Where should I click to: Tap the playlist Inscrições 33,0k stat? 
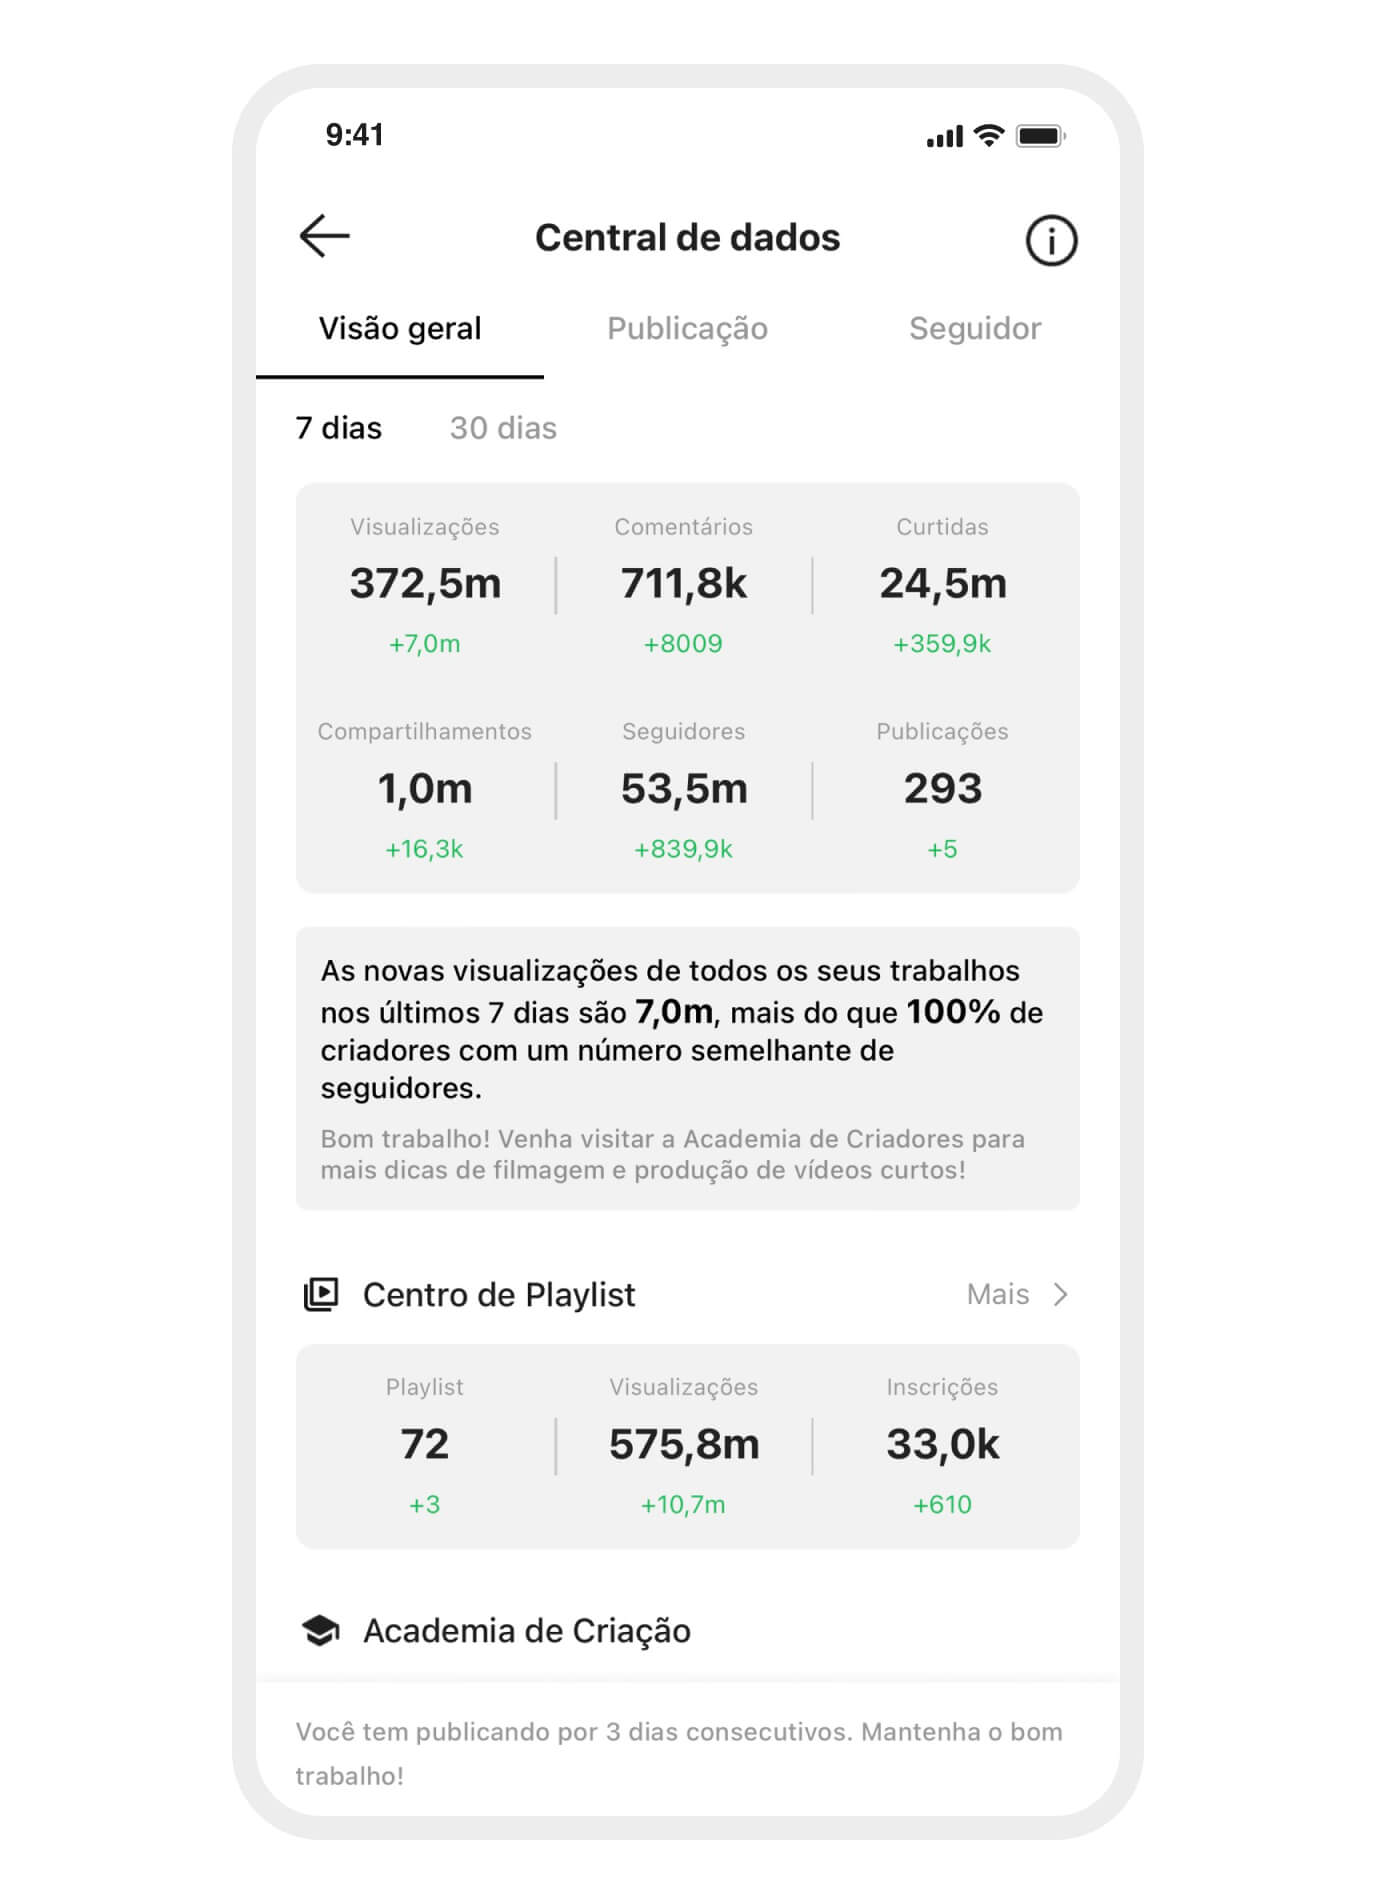(942, 1445)
